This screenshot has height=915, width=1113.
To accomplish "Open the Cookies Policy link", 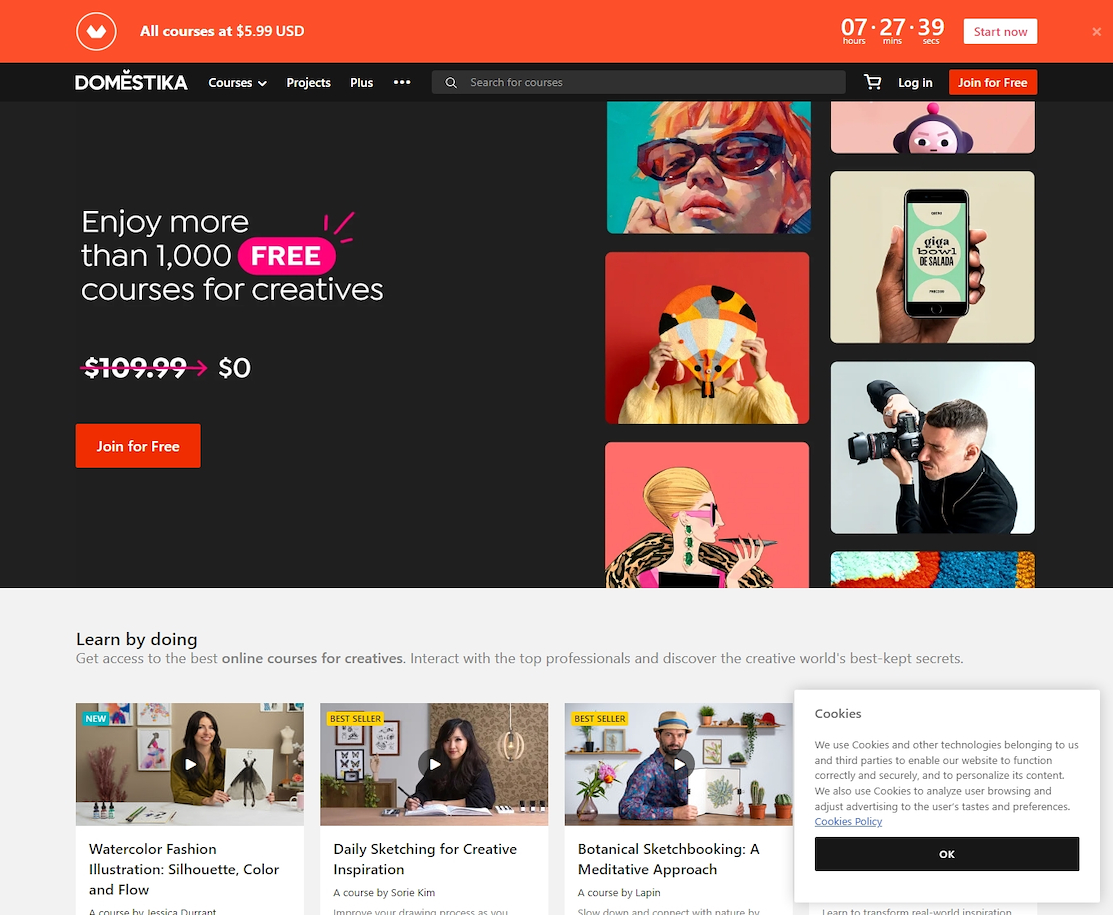I will click(848, 821).
